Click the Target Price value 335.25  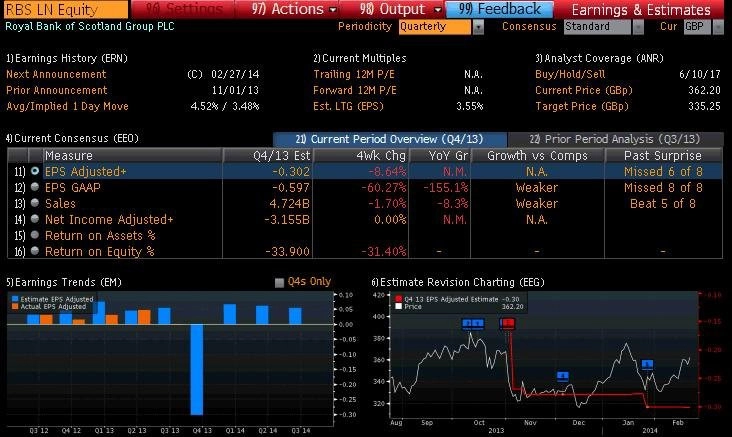[x=704, y=106]
